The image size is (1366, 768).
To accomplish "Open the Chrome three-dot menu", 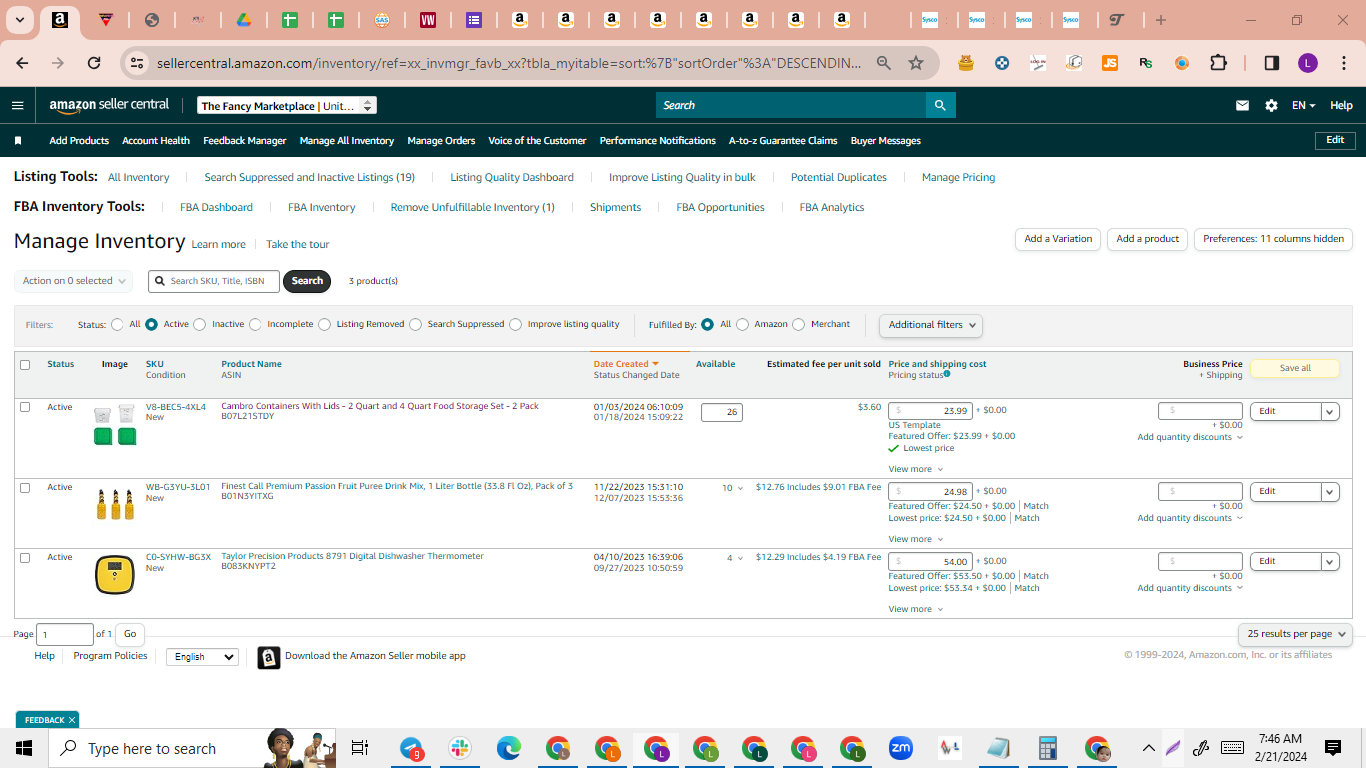I will click(x=1343, y=63).
